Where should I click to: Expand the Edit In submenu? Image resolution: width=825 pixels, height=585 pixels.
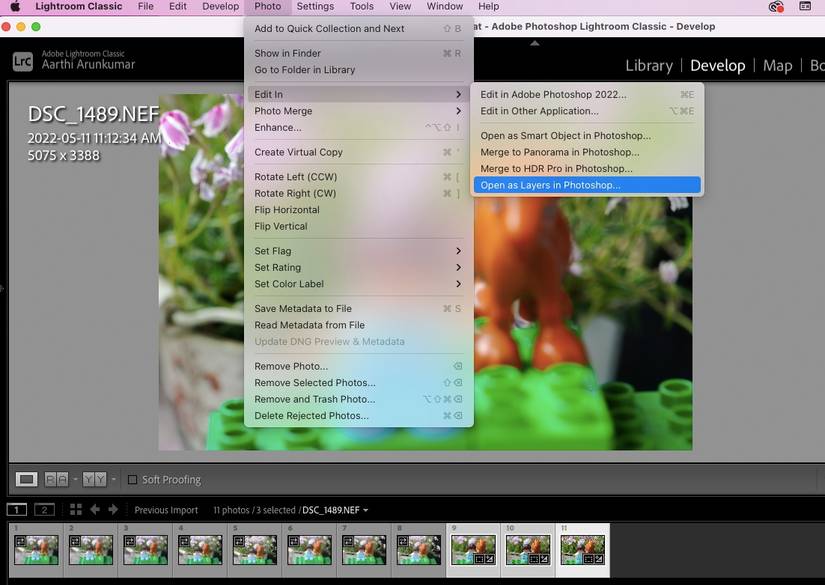coord(358,94)
